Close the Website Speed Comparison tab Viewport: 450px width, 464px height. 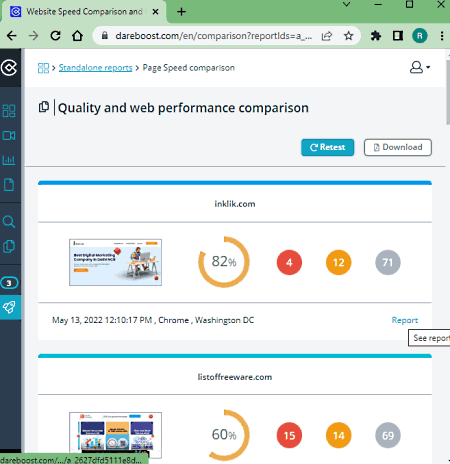pos(155,12)
